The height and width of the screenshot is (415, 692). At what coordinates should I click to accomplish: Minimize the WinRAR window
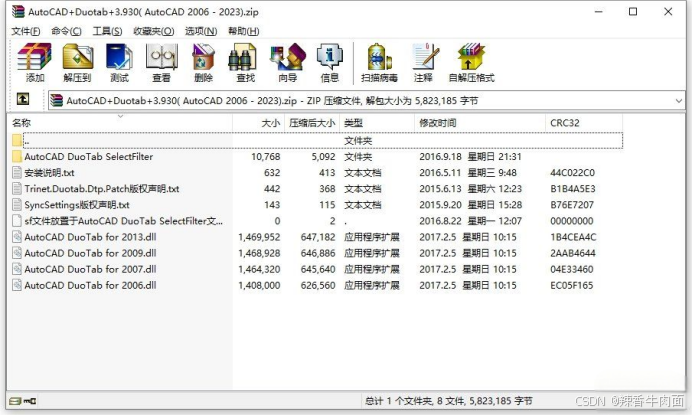pyautogui.click(x=598, y=12)
